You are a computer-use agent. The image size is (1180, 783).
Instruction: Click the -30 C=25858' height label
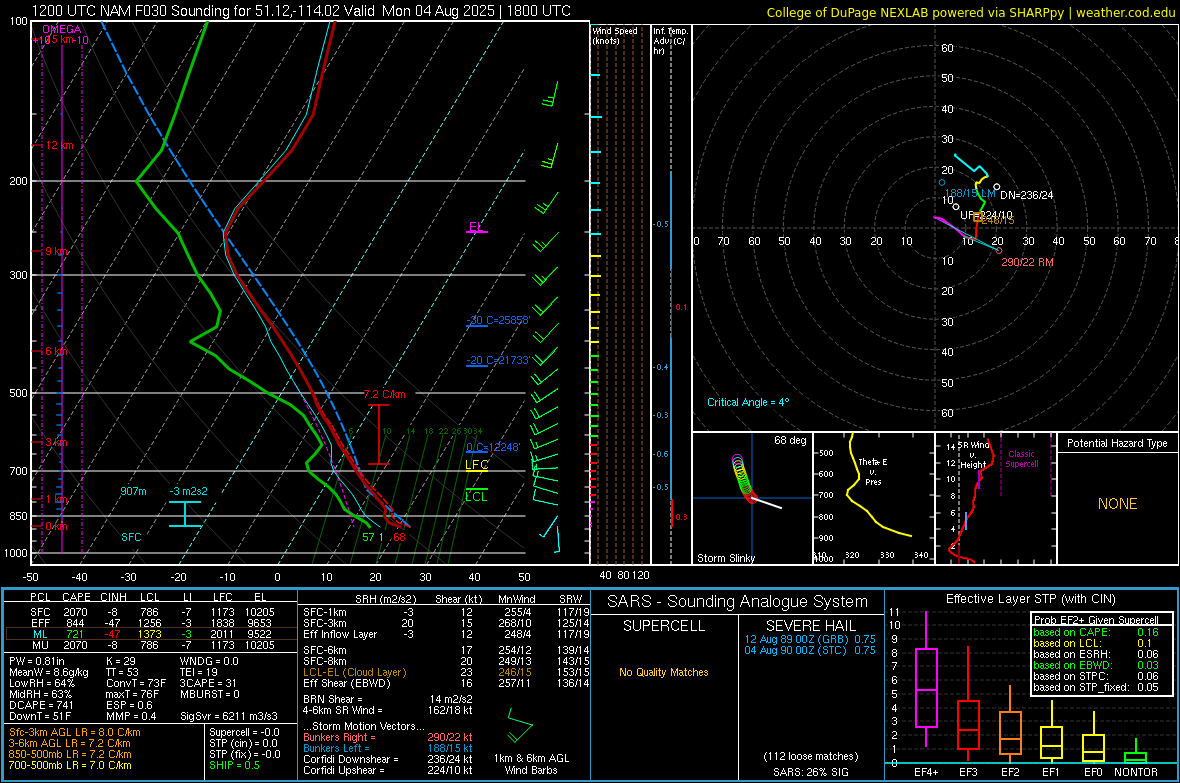(499, 320)
